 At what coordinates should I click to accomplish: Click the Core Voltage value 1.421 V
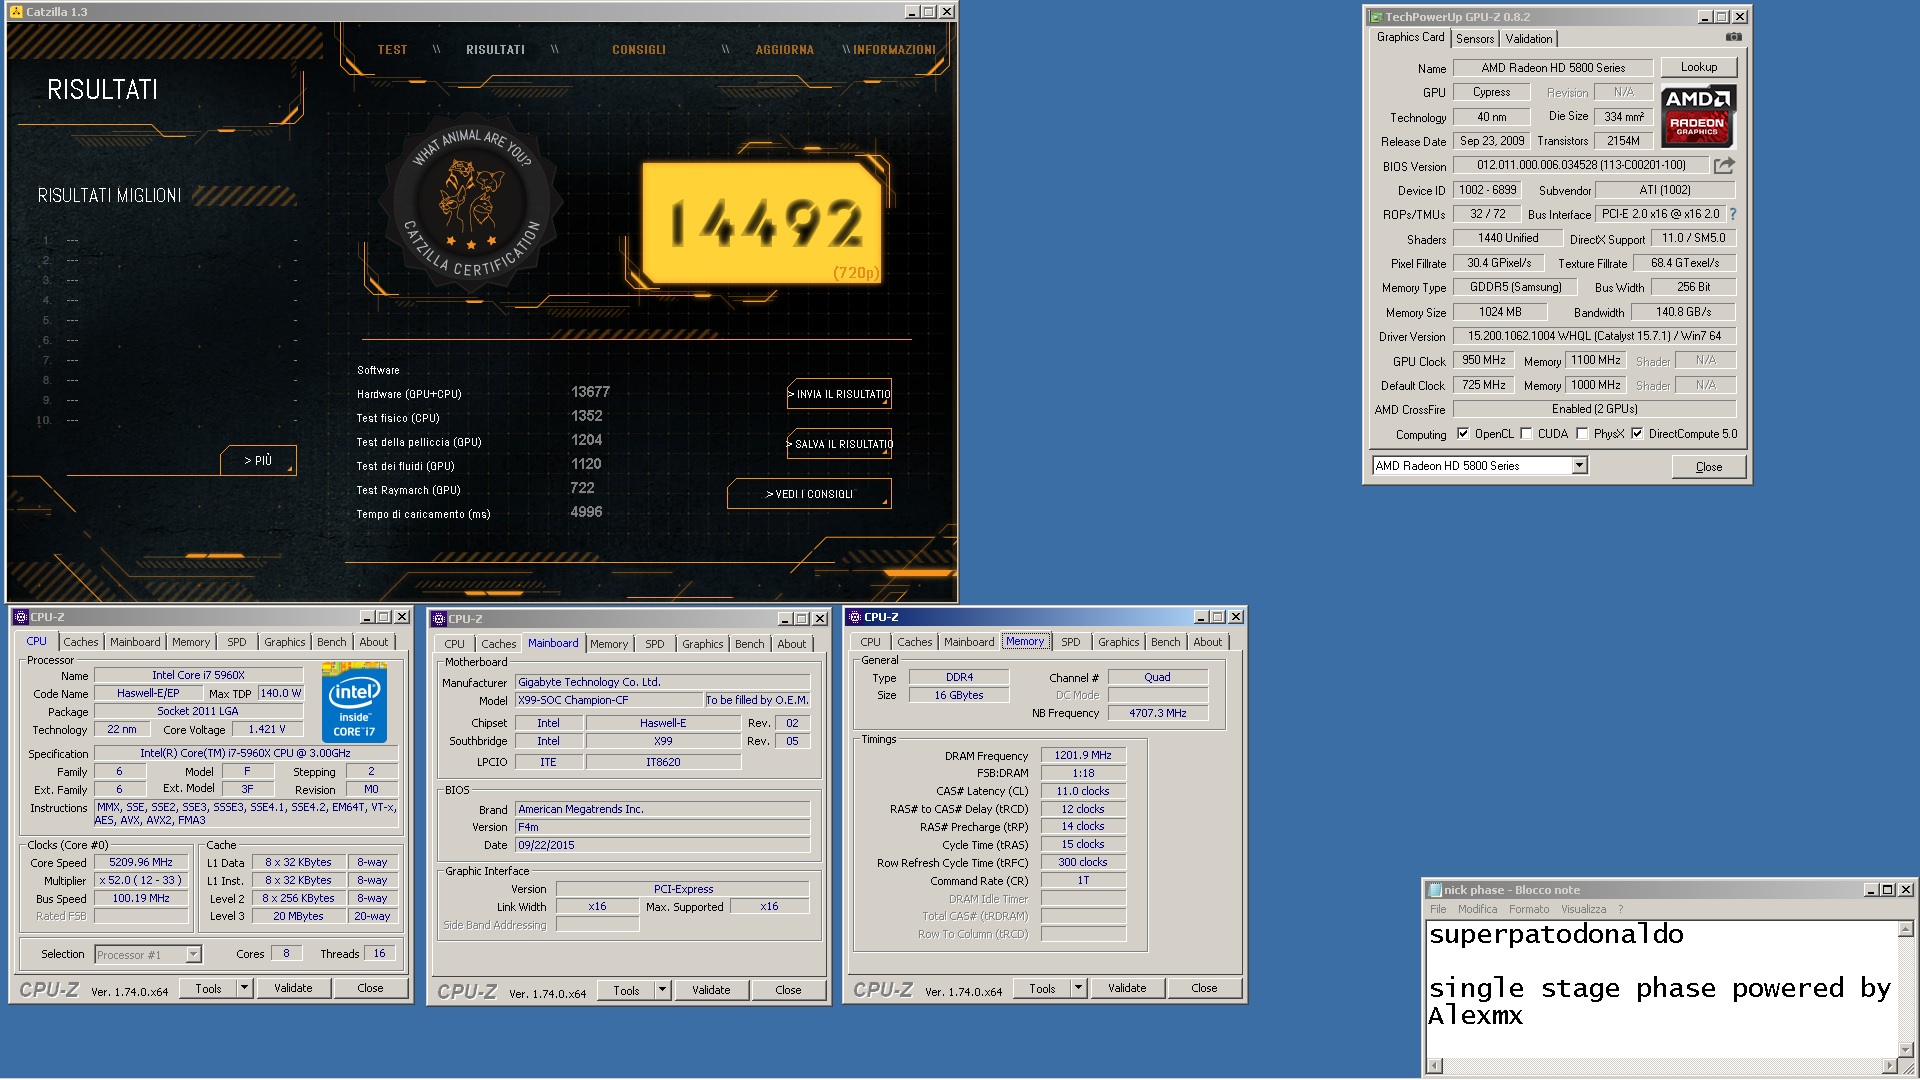coord(267,730)
